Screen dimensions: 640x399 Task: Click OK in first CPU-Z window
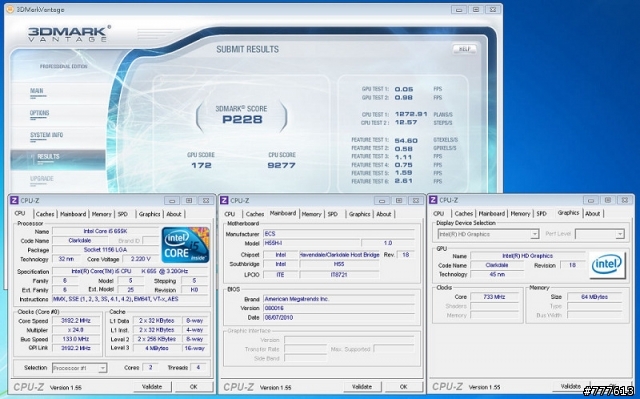pos(193,386)
